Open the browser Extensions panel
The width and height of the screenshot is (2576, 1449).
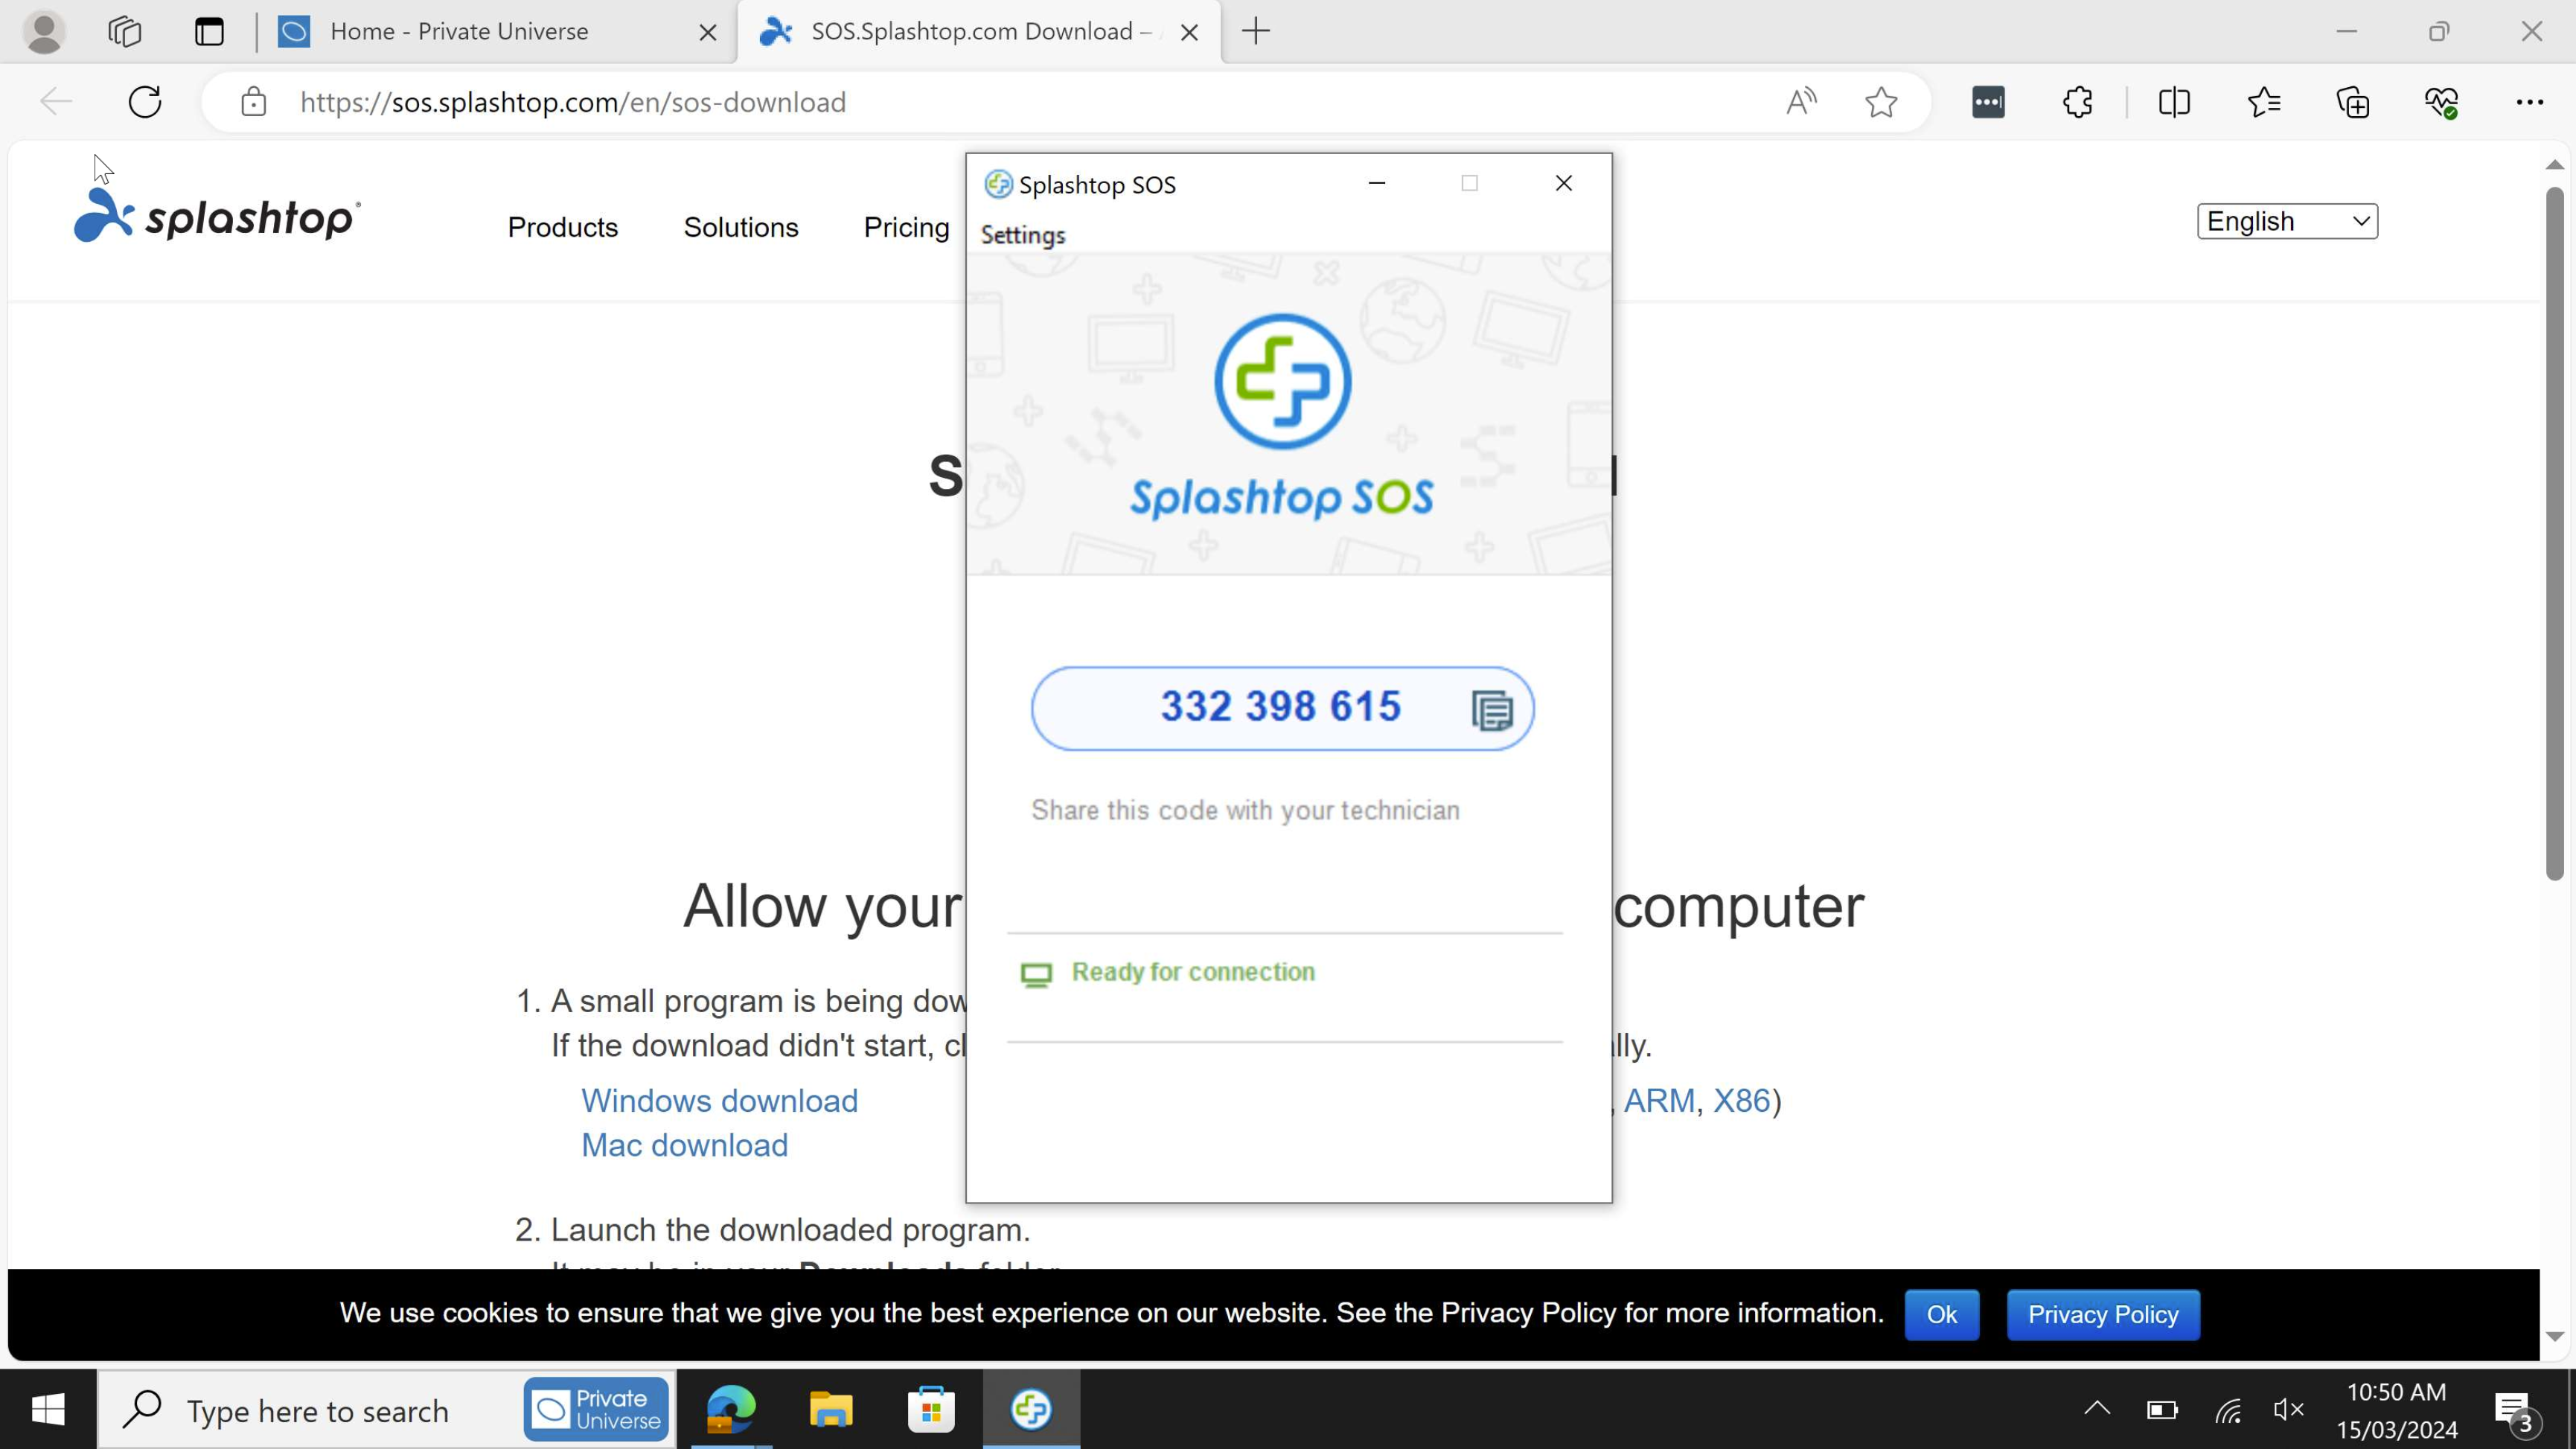point(2077,101)
